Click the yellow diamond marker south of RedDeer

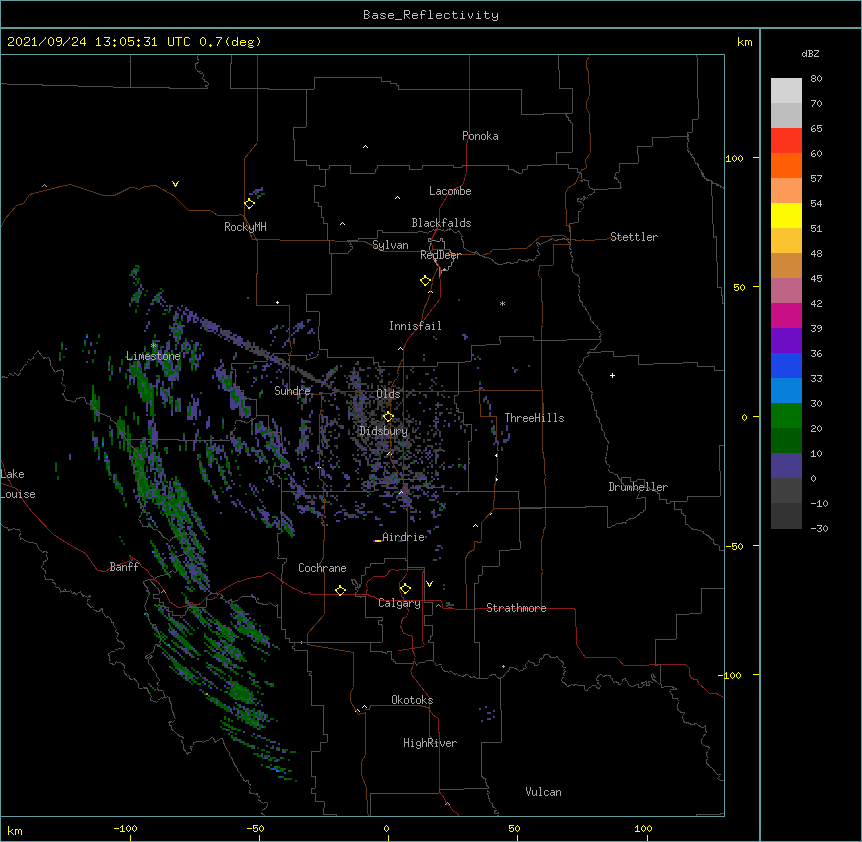pos(425,281)
